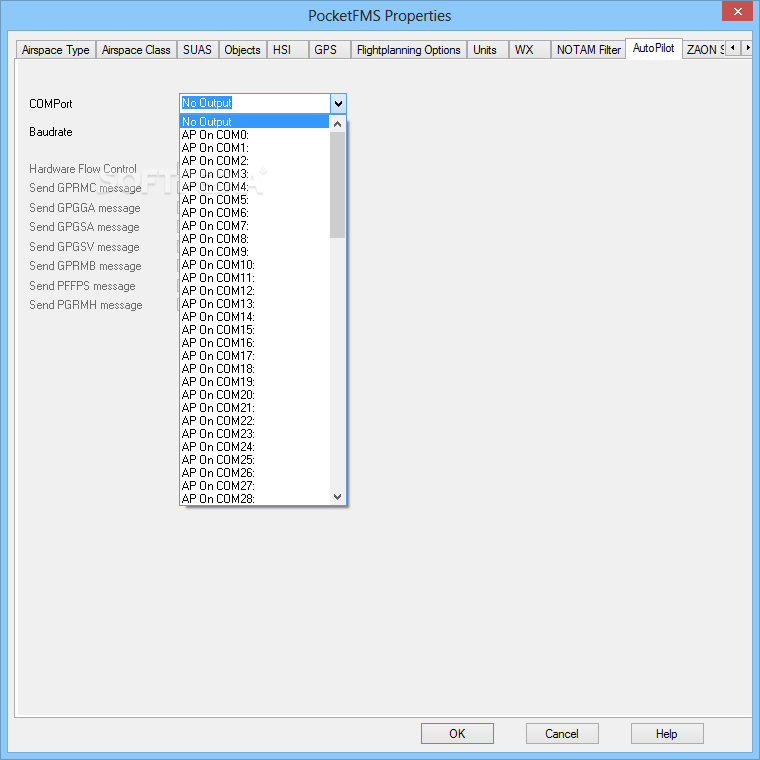Switch to the Airspace Type tab
This screenshot has height=760, width=760.
pos(56,50)
